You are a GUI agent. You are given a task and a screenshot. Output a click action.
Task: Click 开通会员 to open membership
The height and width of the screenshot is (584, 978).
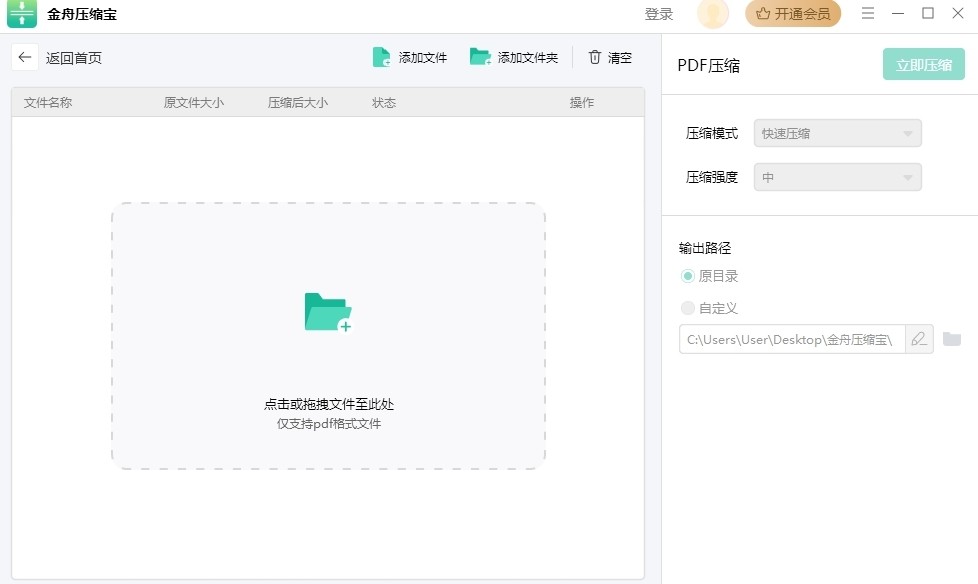click(793, 14)
